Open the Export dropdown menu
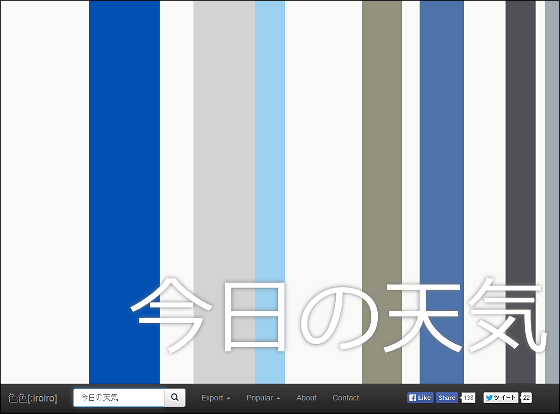Viewport: 560px width, 414px height. (216, 398)
